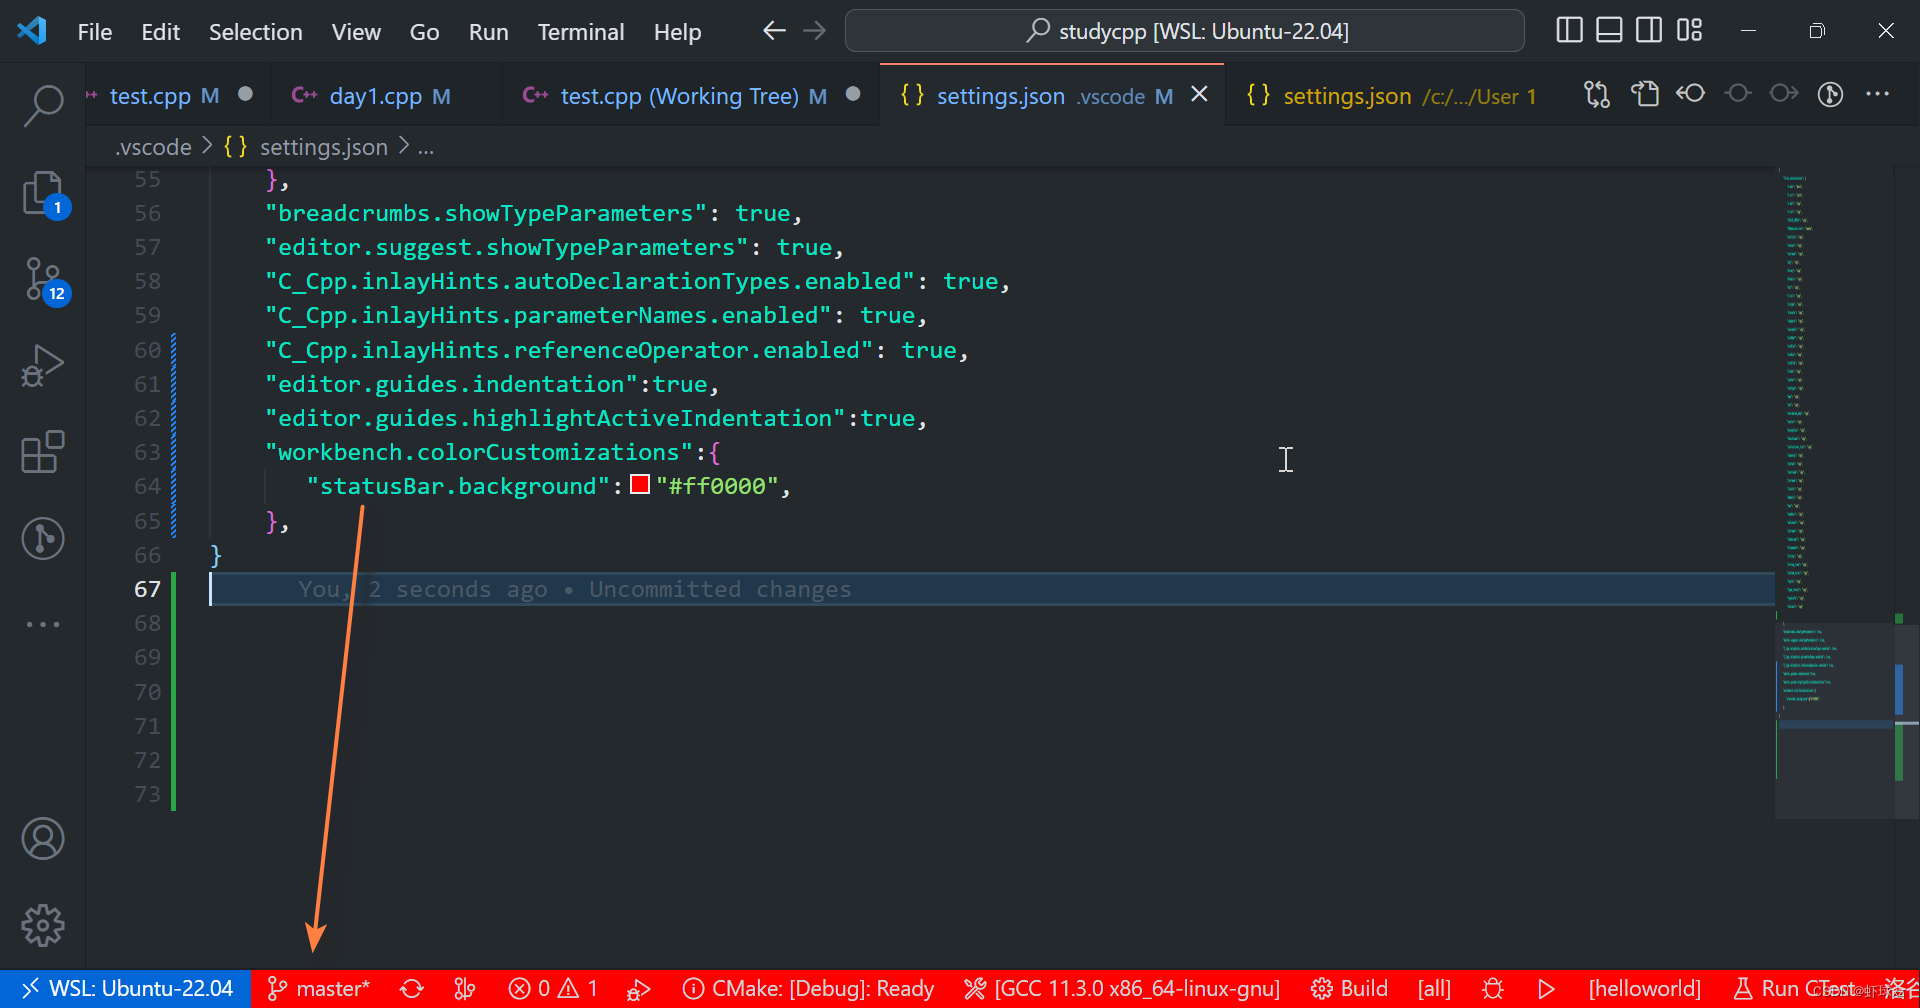1920x1008 pixels.
Task: Click the "#ff0000" value text
Action: click(x=717, y=486)
